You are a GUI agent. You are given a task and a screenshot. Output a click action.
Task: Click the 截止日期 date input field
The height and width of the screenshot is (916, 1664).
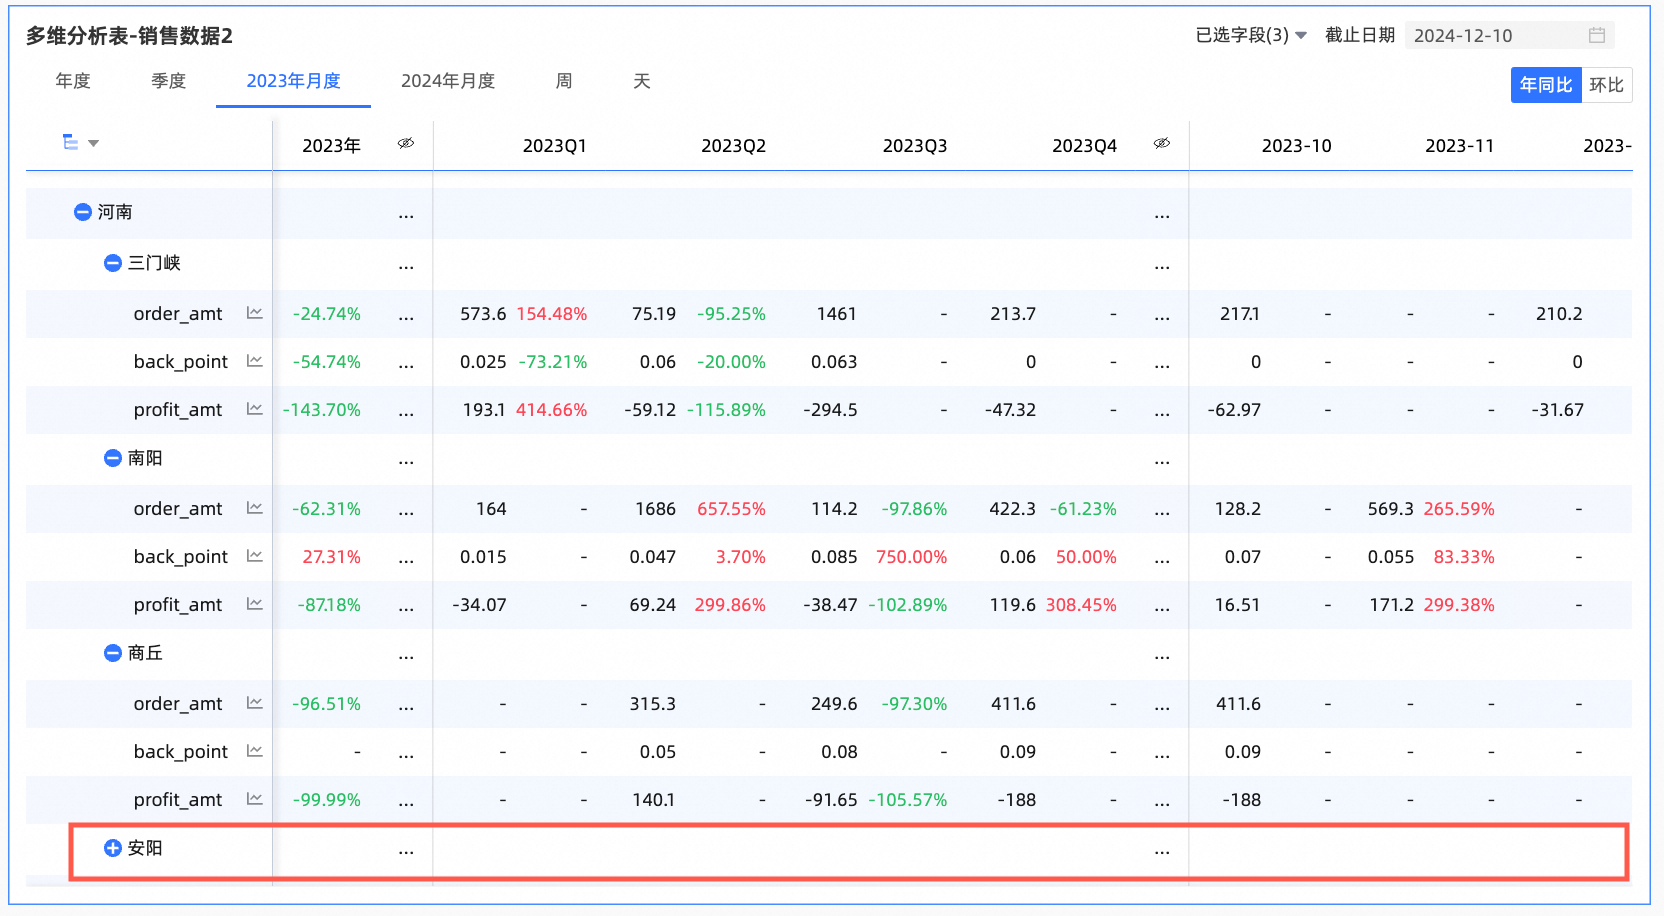pyautogui.click(x=1495, y=35)
